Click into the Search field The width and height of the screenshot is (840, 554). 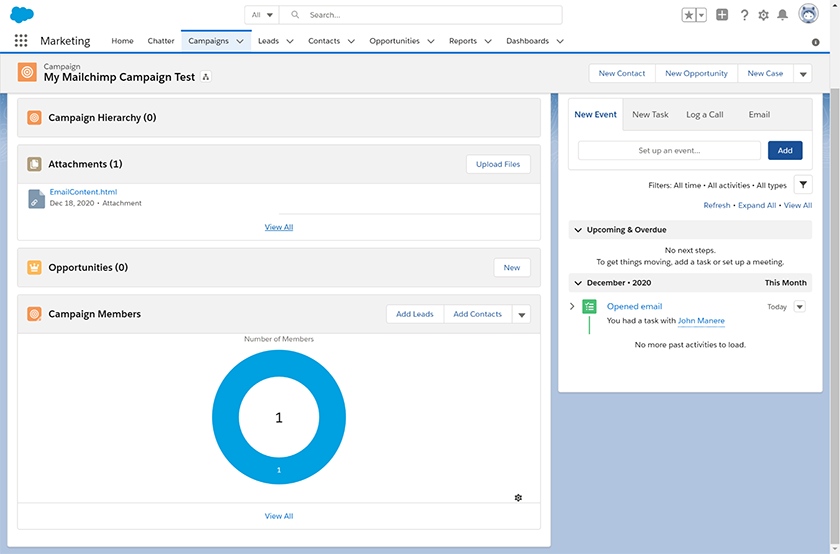point(421,15)
